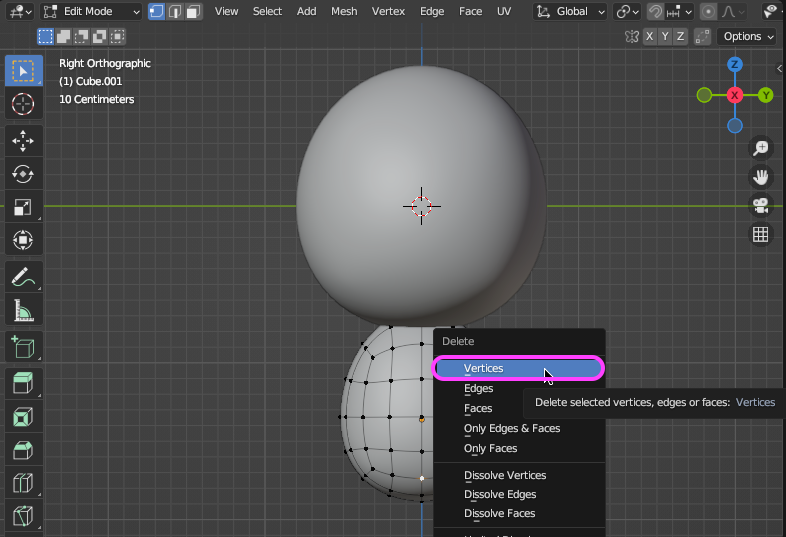Open the Global transform orientation dropdown
786x537 pixels.
click(x=570, y=12)
